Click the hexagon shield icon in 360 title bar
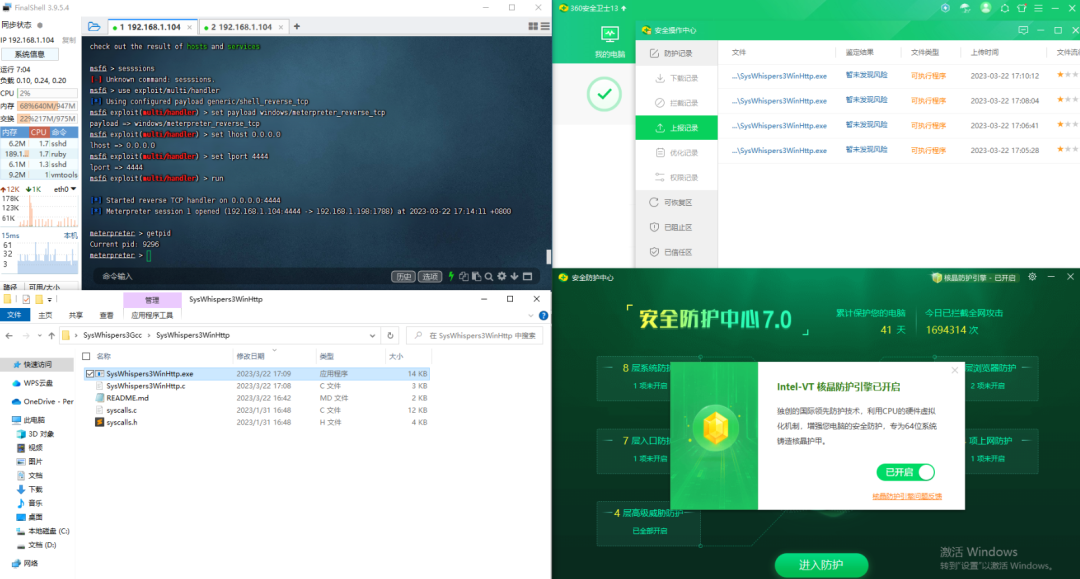The image size is (1080, 579). click(x=945, y=8)
